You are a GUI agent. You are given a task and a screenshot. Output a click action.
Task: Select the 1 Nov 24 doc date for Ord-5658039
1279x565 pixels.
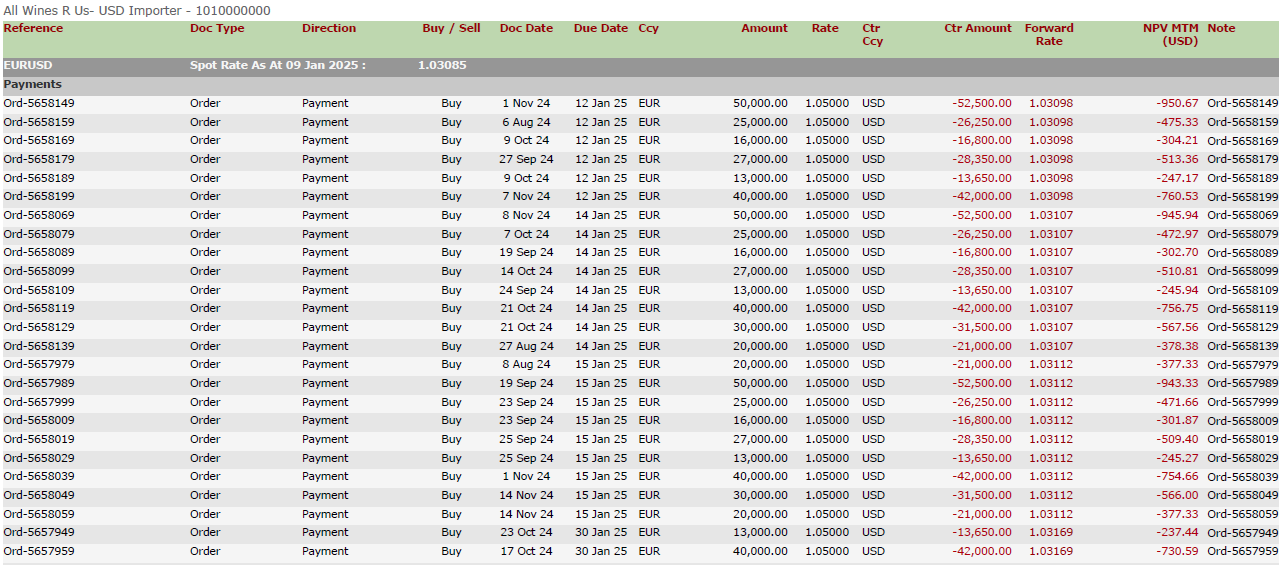[526, 476]
